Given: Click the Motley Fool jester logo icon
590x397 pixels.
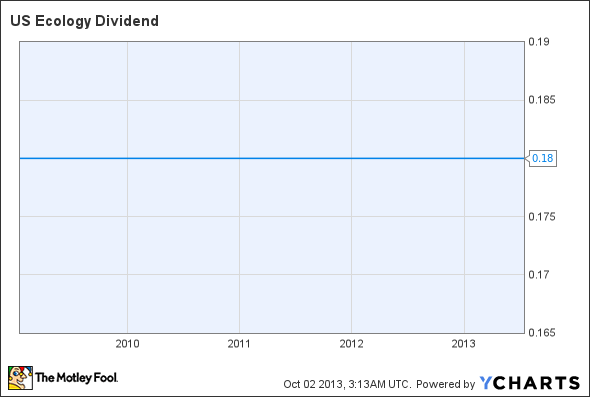Looking at the screenshot, I should pyautogui.click(x=20, y=378).
